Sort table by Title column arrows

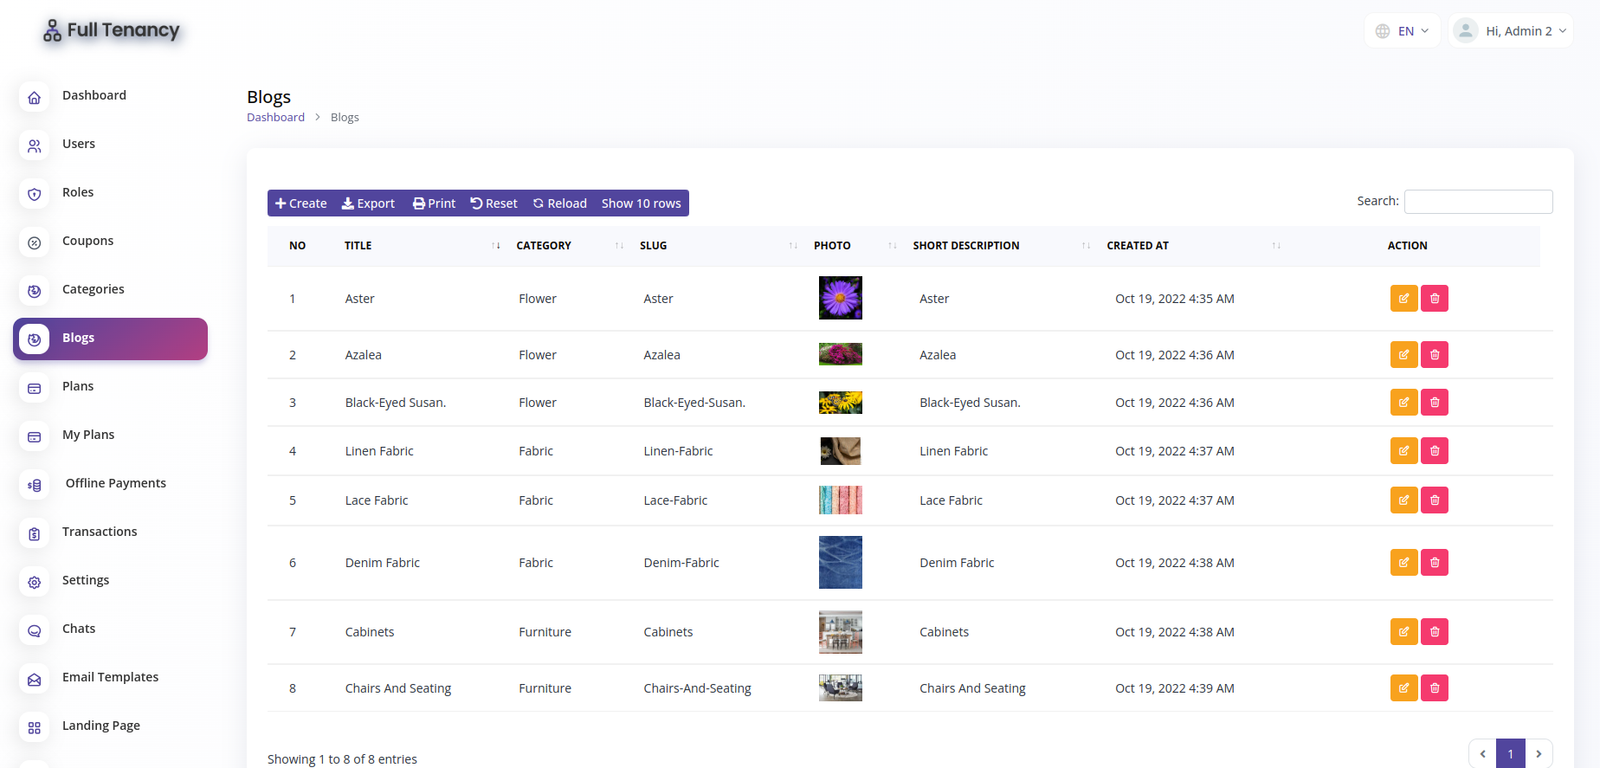(x=496, y=246)
